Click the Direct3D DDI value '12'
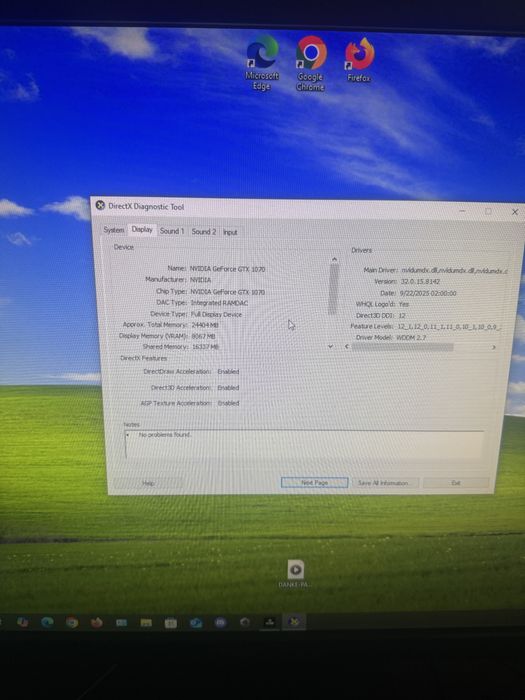 click(401, 315)
